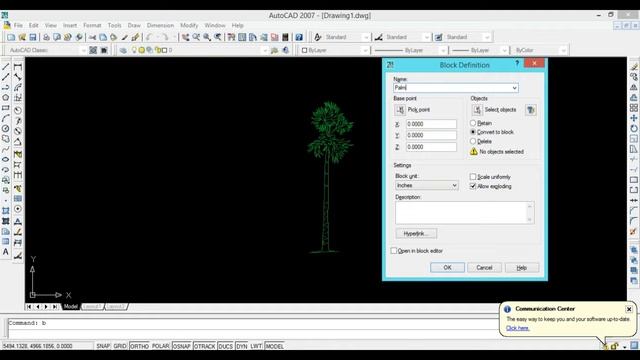Click the Select objects icon button
This screenshot has width=640, height=360.
[x=477, y=110]
